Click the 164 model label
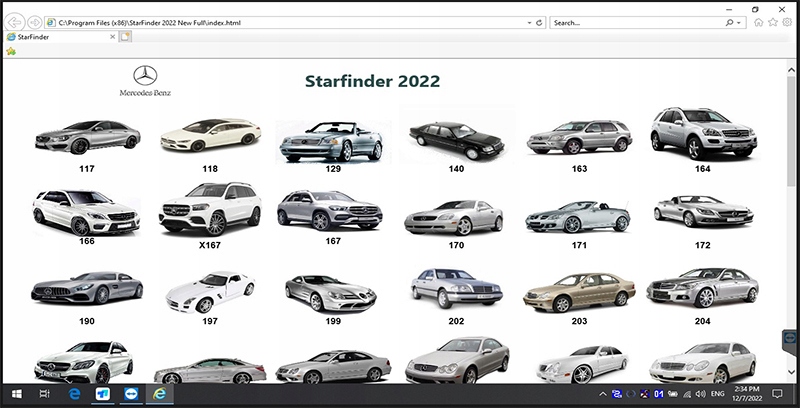The width and height of the screenshot is (800, 408). pyautogui.click(x=703, y=169)
